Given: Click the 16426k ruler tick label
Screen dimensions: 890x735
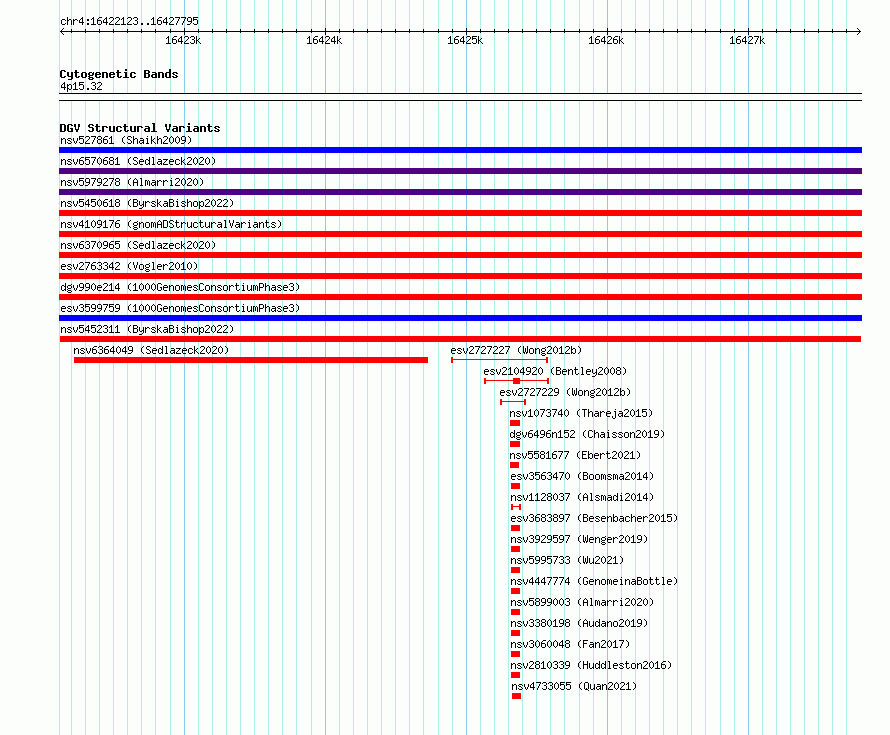Looking at the screenshot, I should point(606,40).
